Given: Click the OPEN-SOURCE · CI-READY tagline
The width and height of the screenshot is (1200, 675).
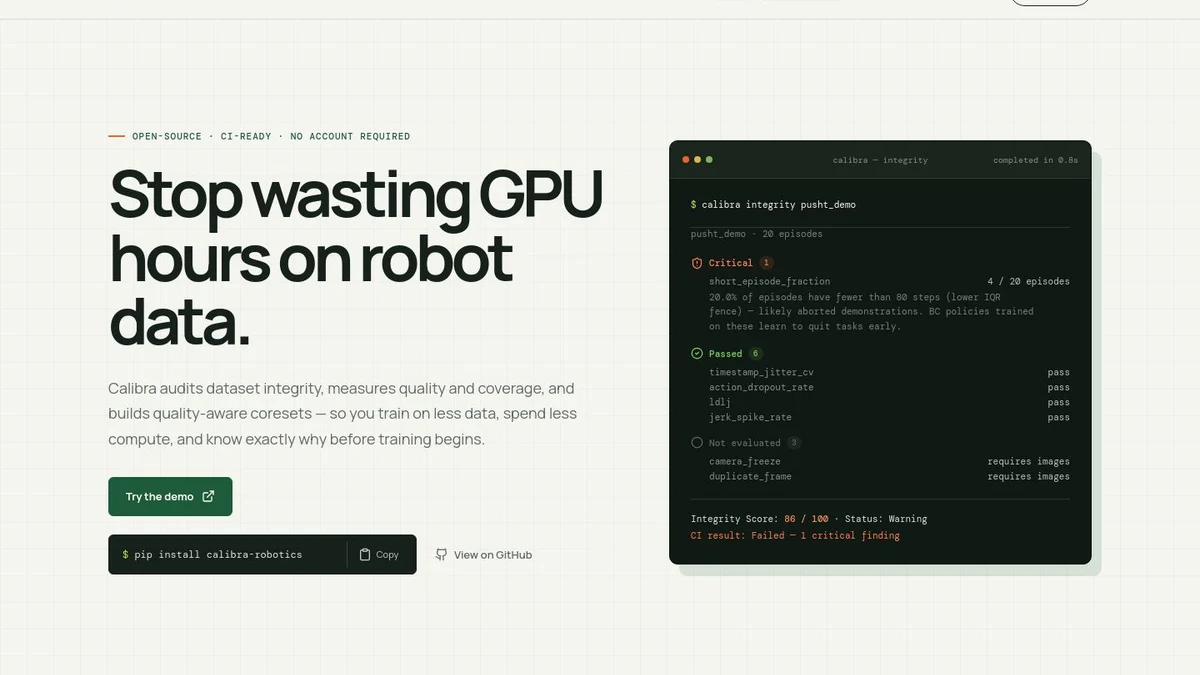Looking at the screenshot, I should (271, 136).
